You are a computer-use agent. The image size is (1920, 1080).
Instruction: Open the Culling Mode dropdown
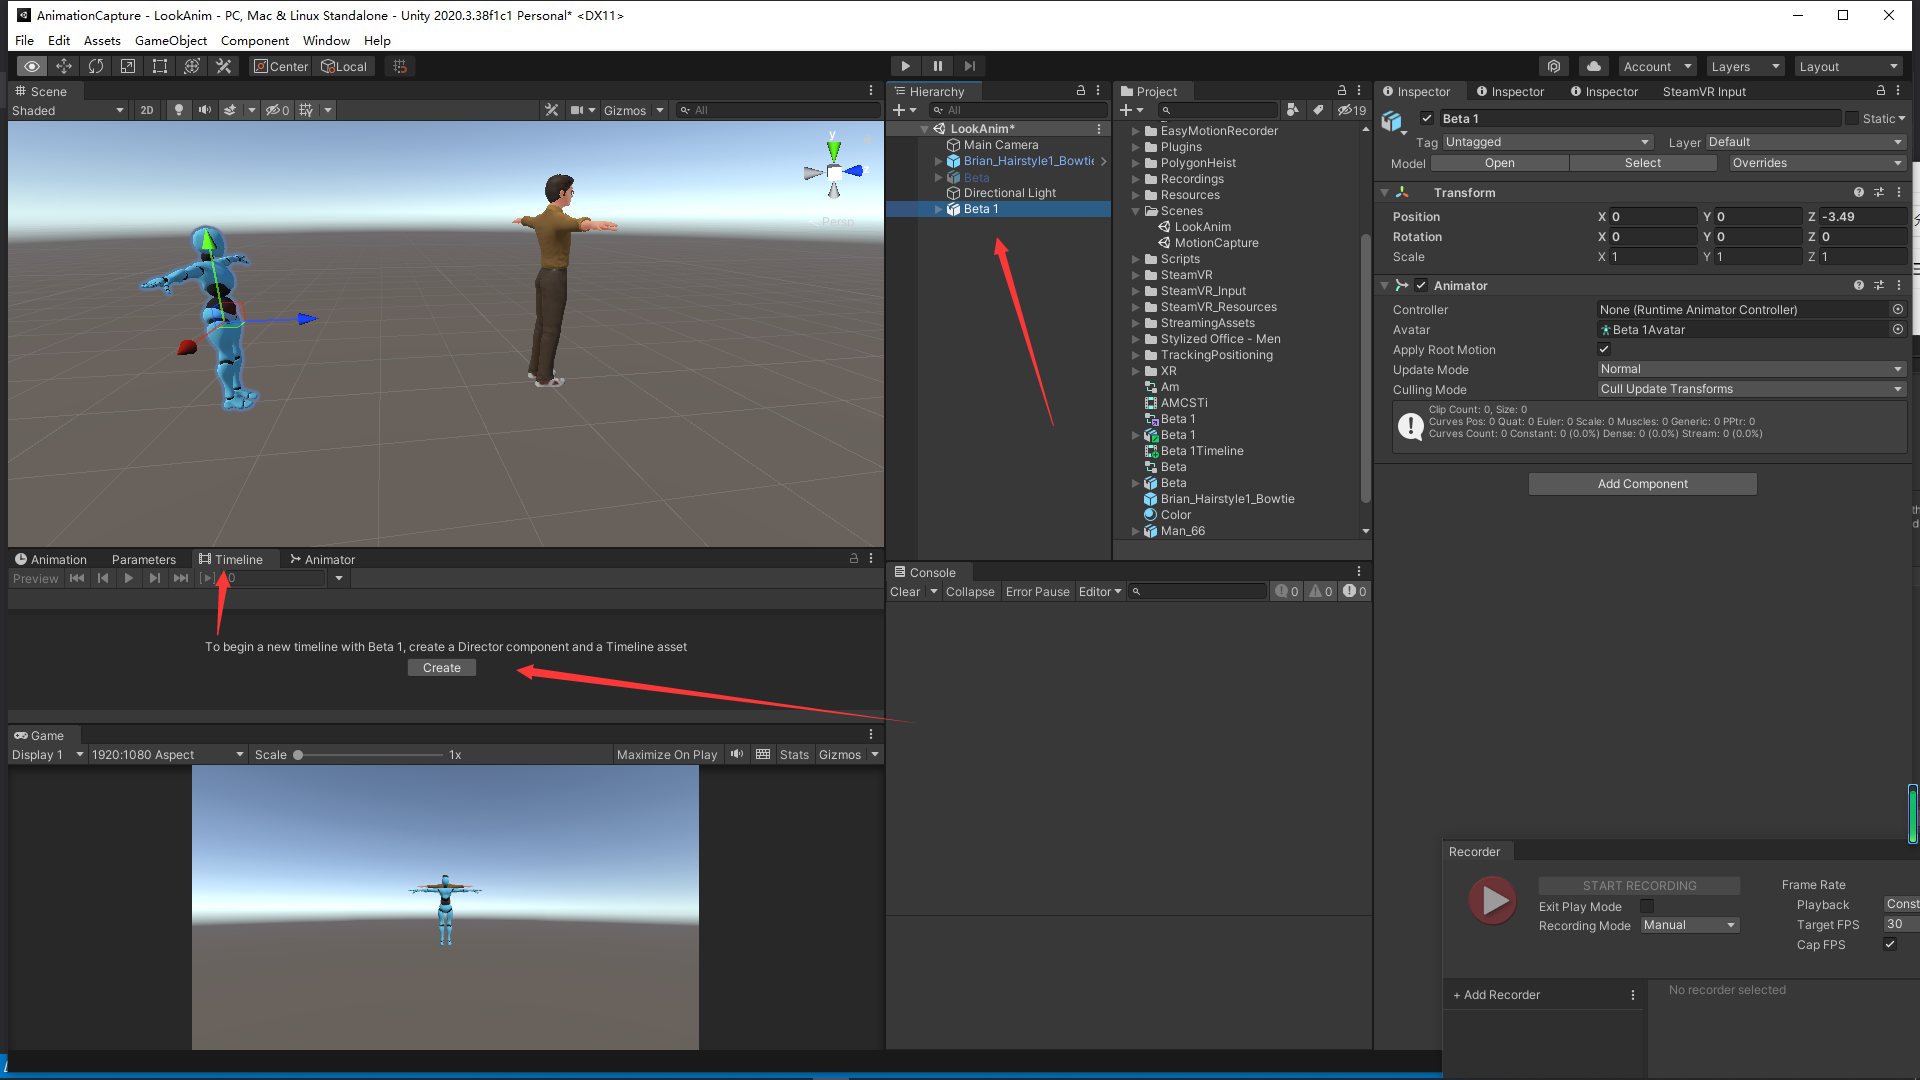(1750, 389)
